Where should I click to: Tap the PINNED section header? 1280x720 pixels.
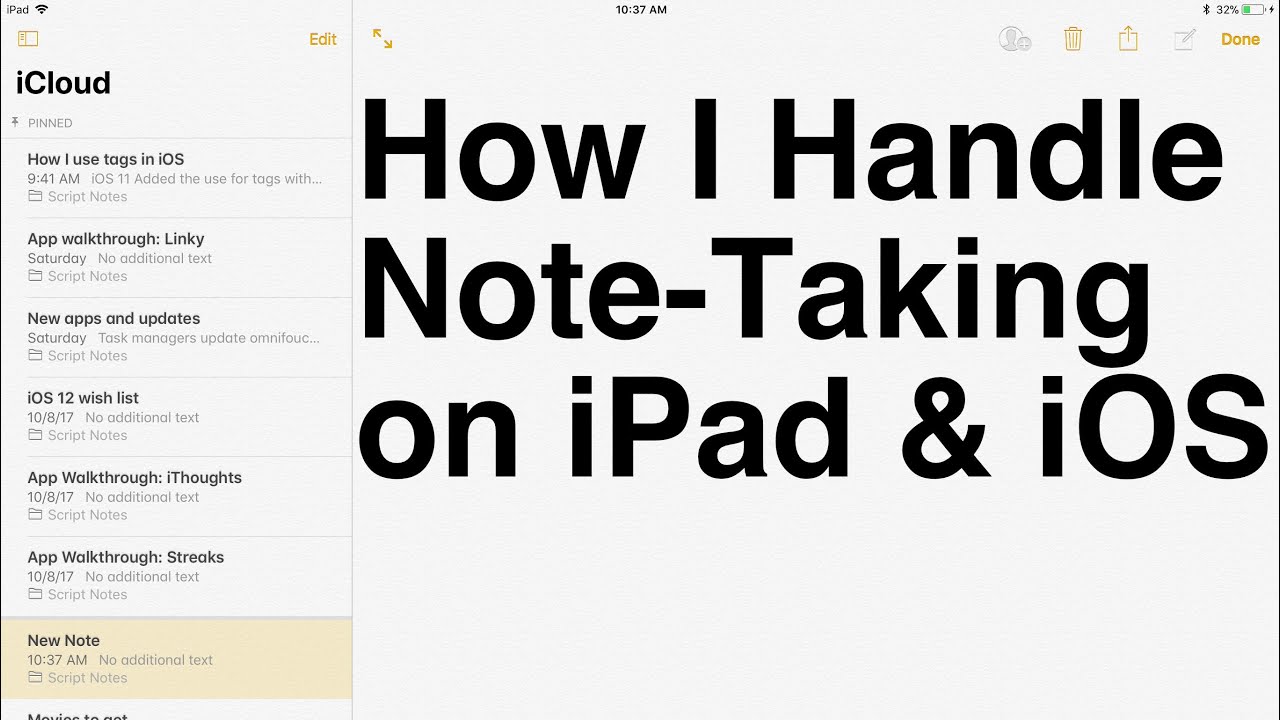click(50, 123)
